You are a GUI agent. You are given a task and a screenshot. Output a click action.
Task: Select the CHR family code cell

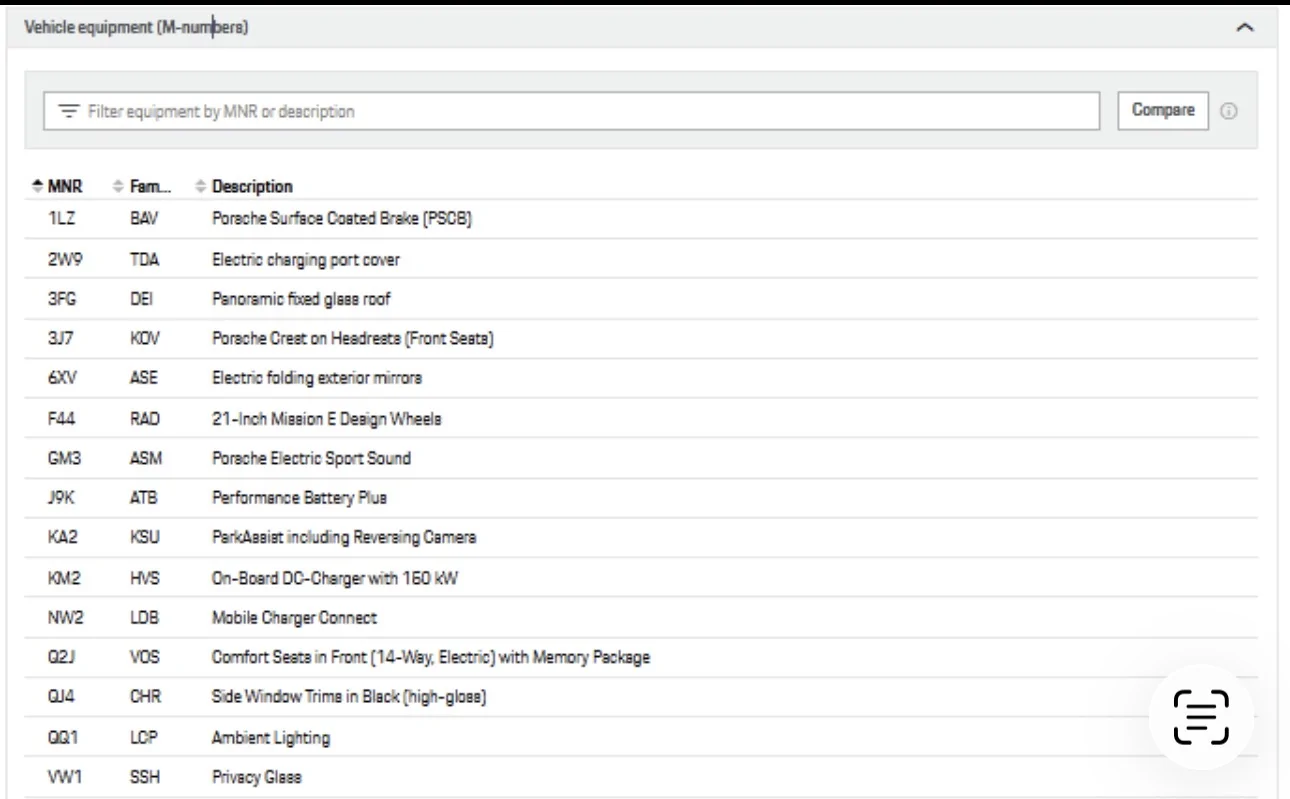pyautogui.click(x=146, y=697)
